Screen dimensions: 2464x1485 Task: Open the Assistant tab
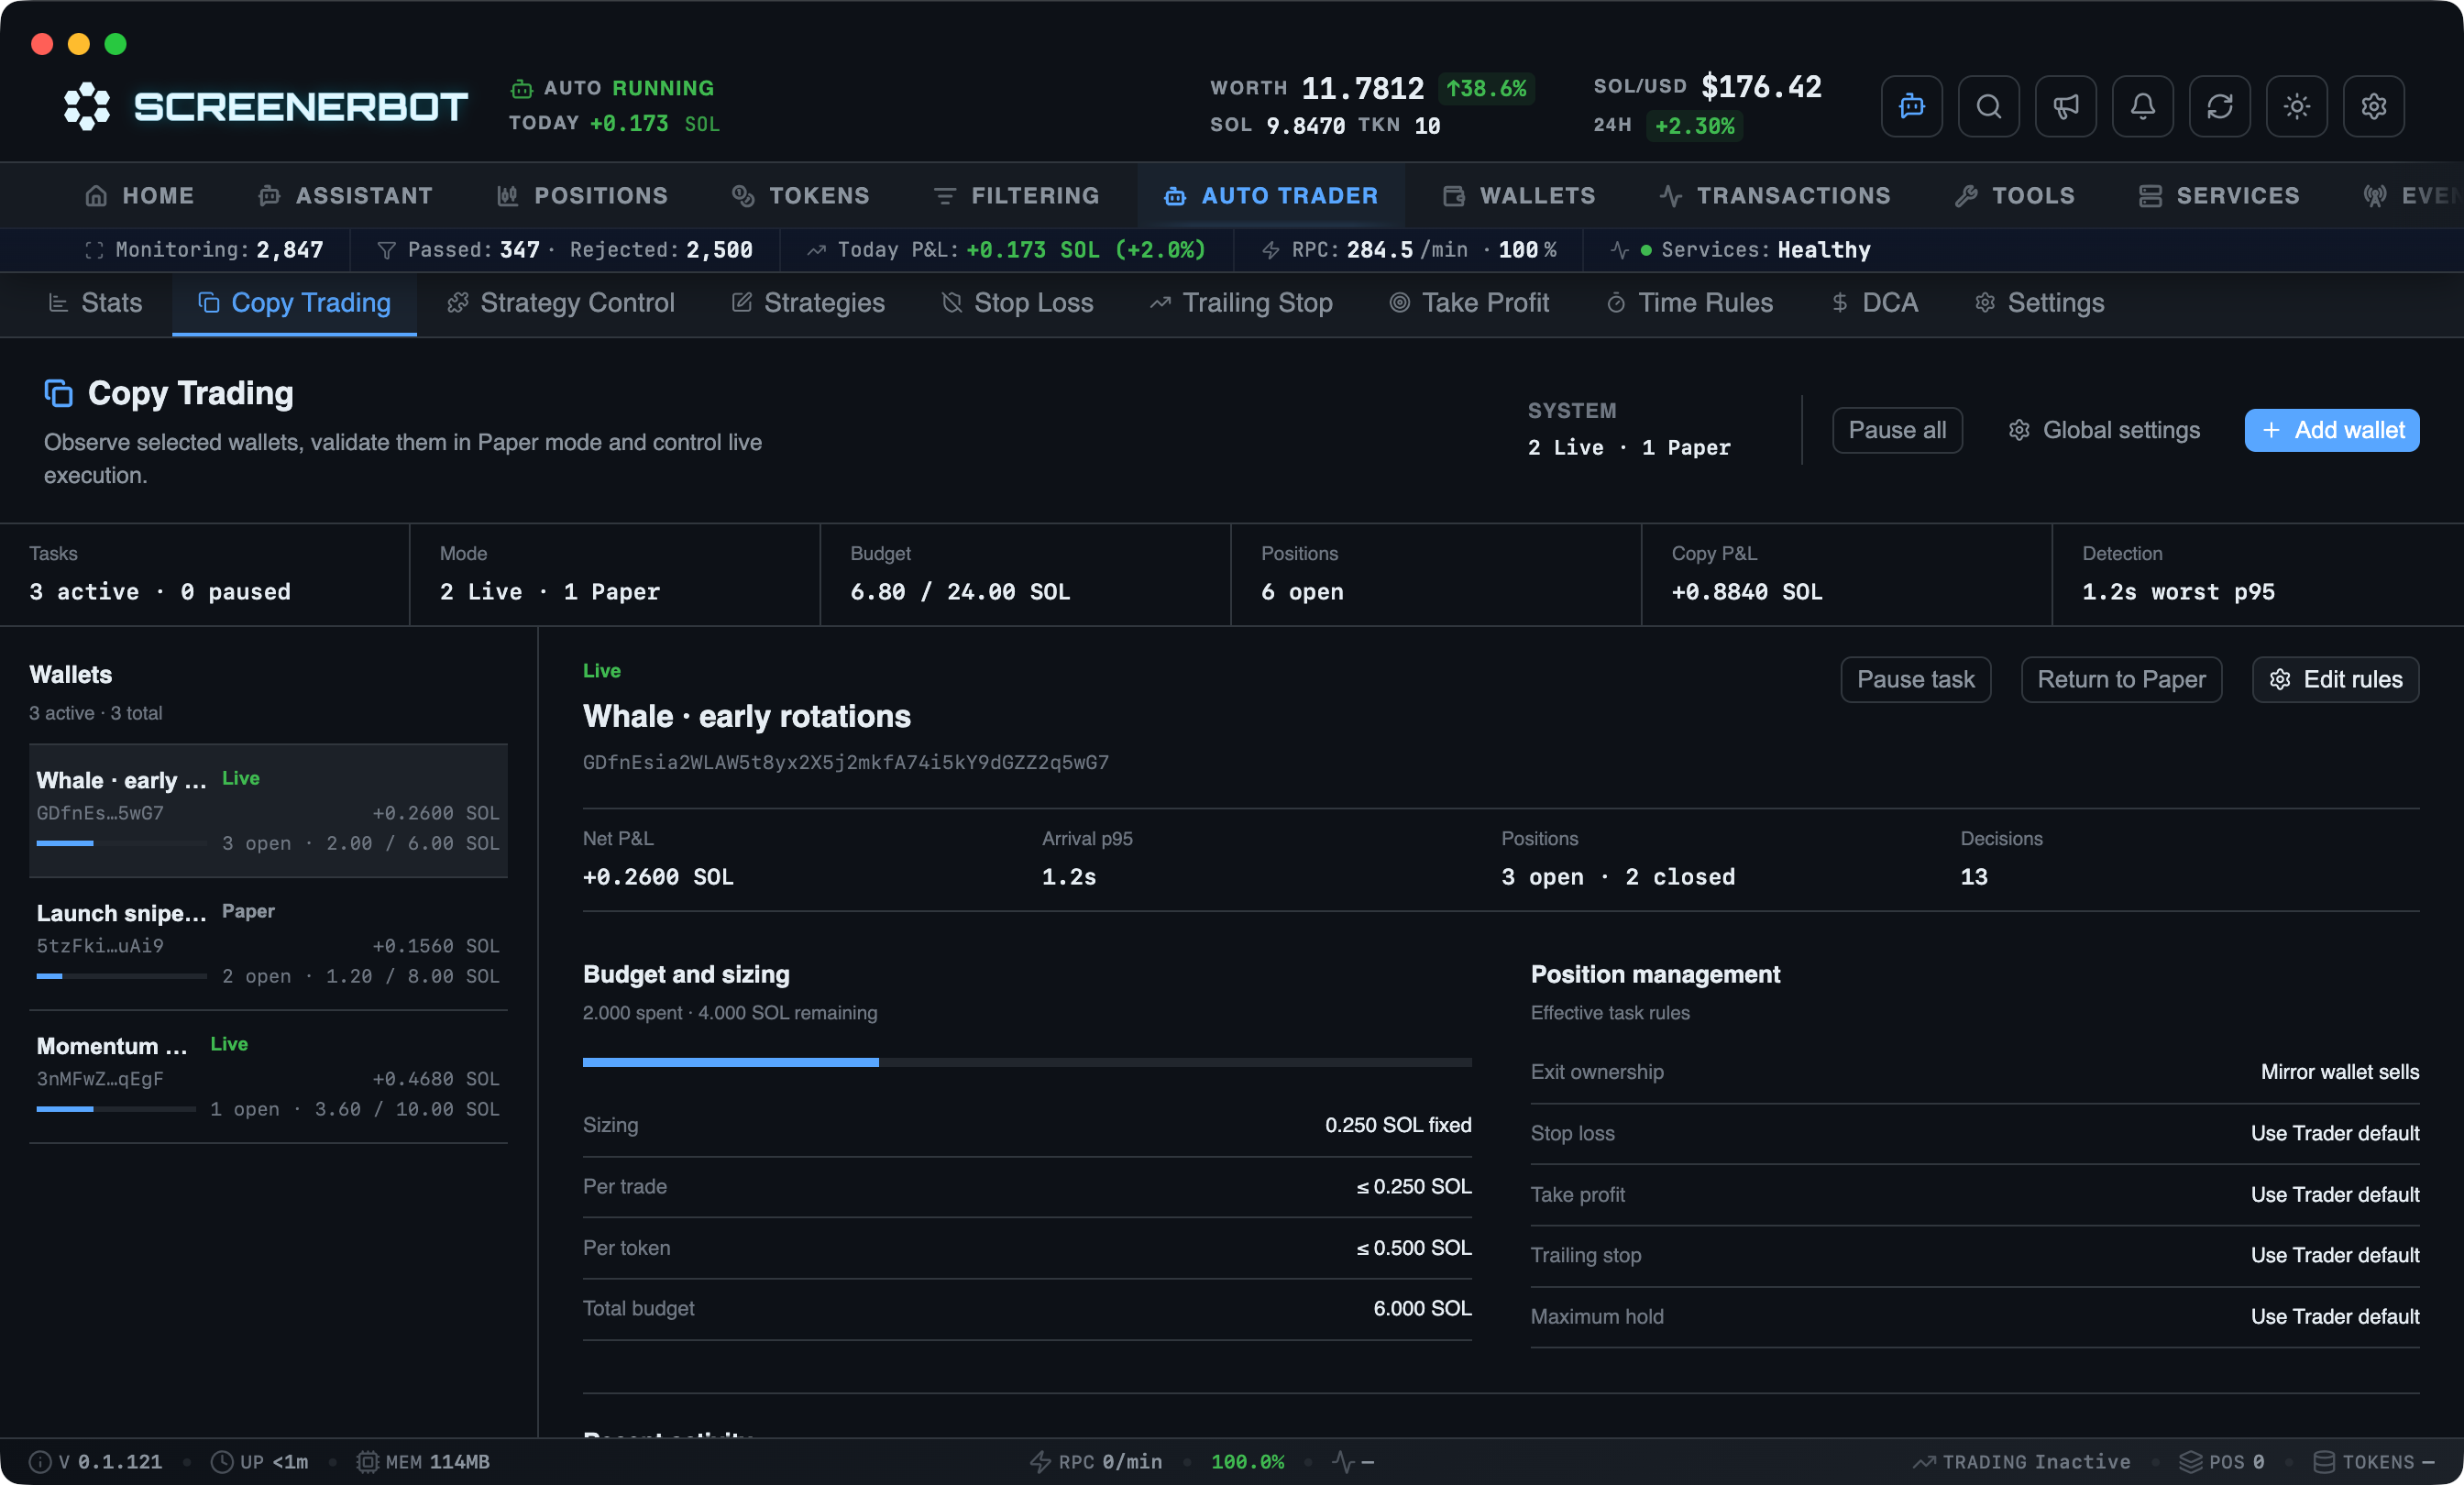click(345, 195)
